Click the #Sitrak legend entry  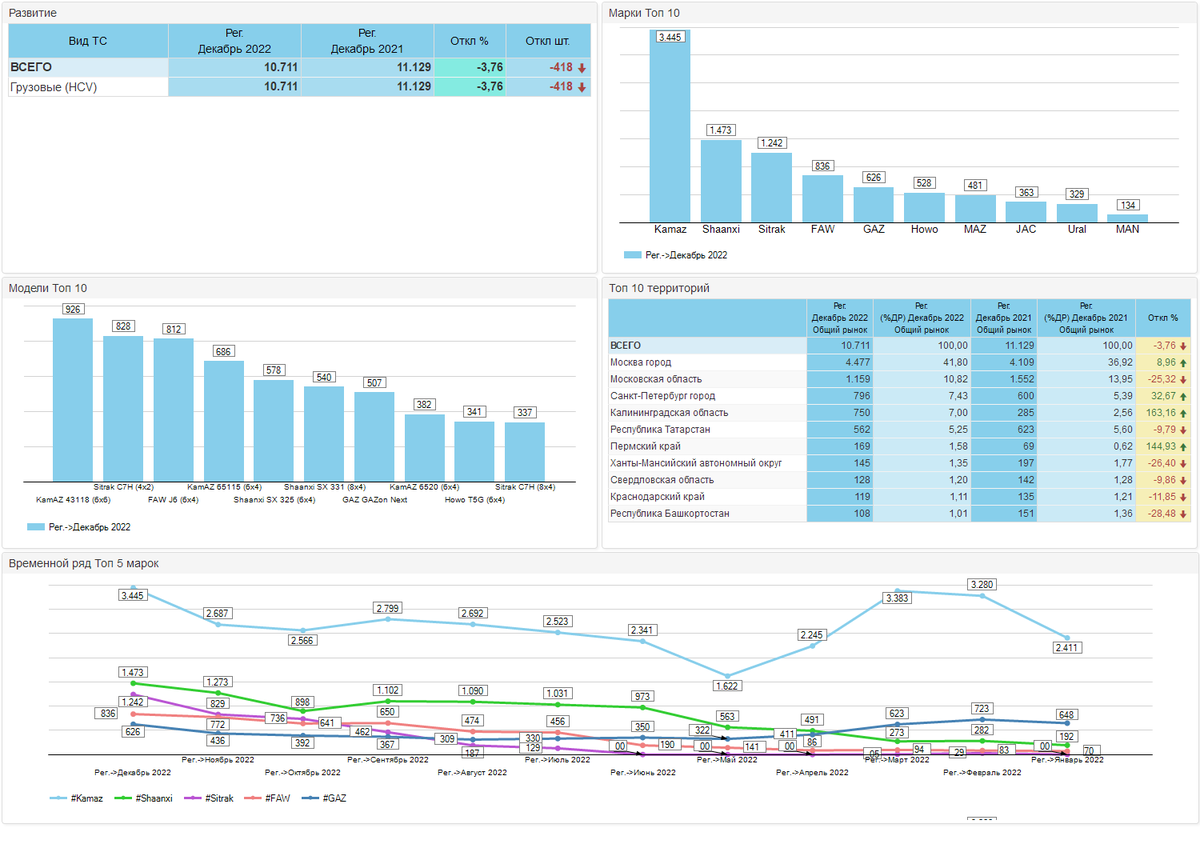tap(209, 798)
